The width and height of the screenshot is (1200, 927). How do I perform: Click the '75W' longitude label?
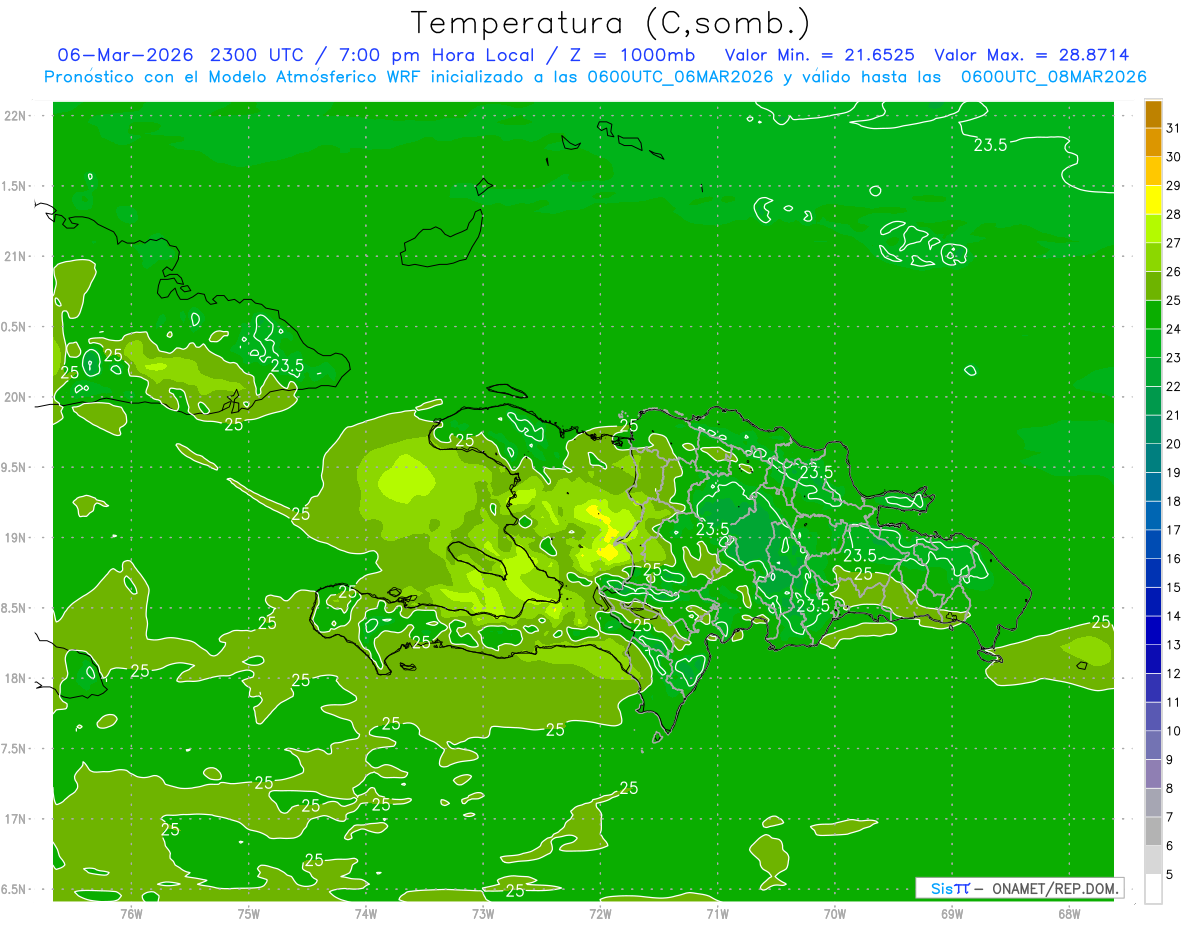click(x=248, y=913)
